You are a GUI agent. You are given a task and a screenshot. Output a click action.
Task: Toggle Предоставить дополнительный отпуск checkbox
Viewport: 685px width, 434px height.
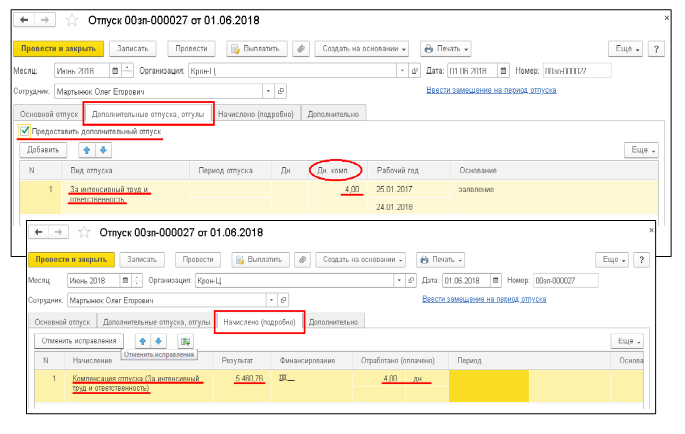23,131
